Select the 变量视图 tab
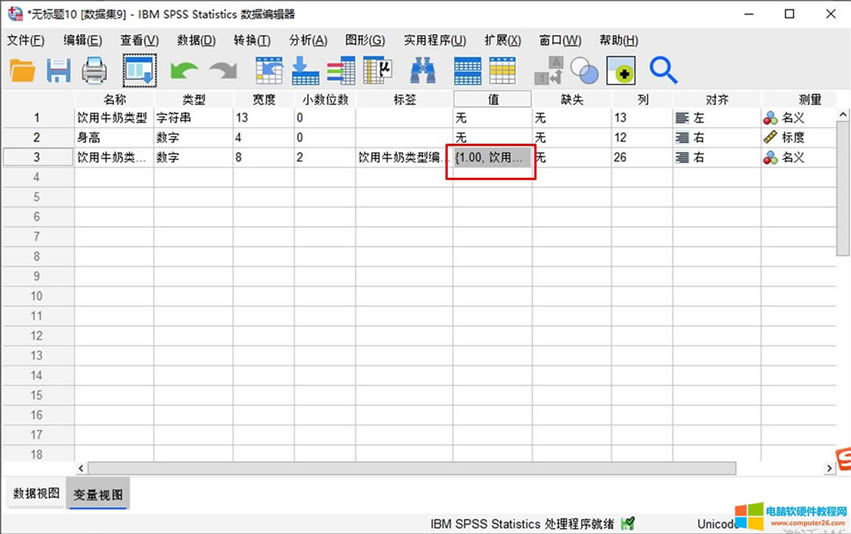Screen dimensions: 851x534 pyautogui.click(x=97, y=494)
